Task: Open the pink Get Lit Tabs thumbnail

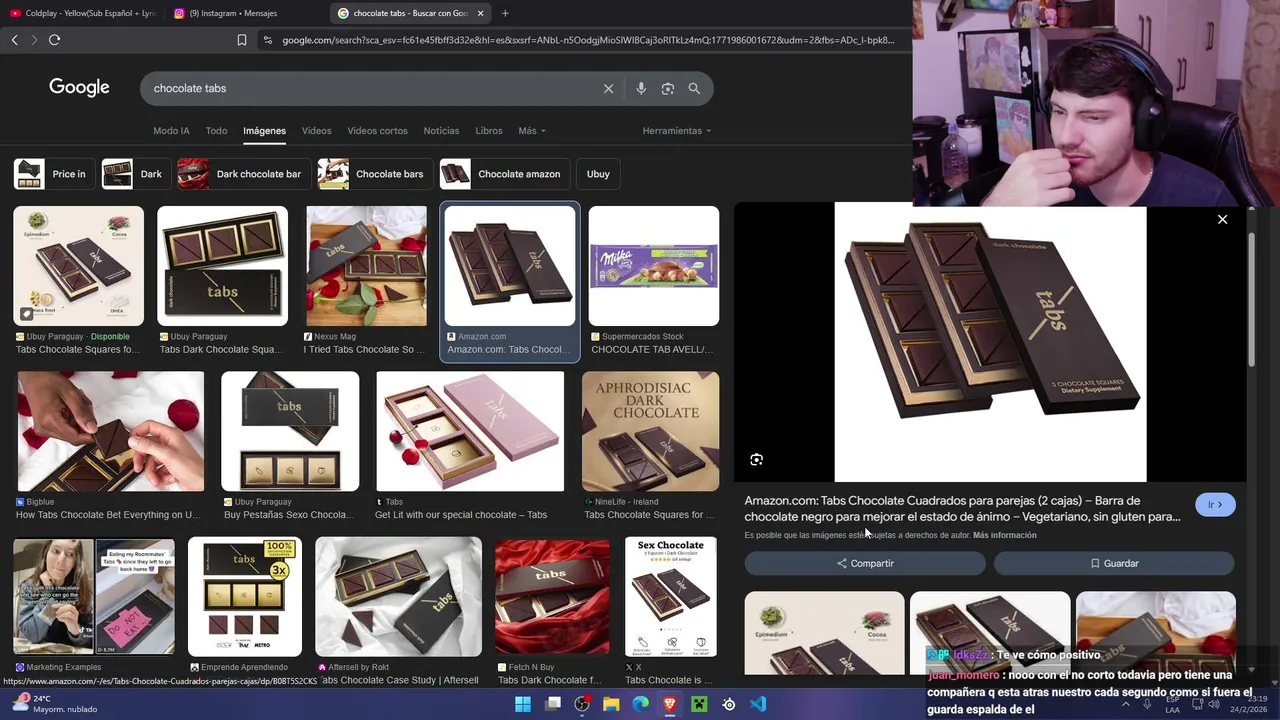Action: point(470,431)
